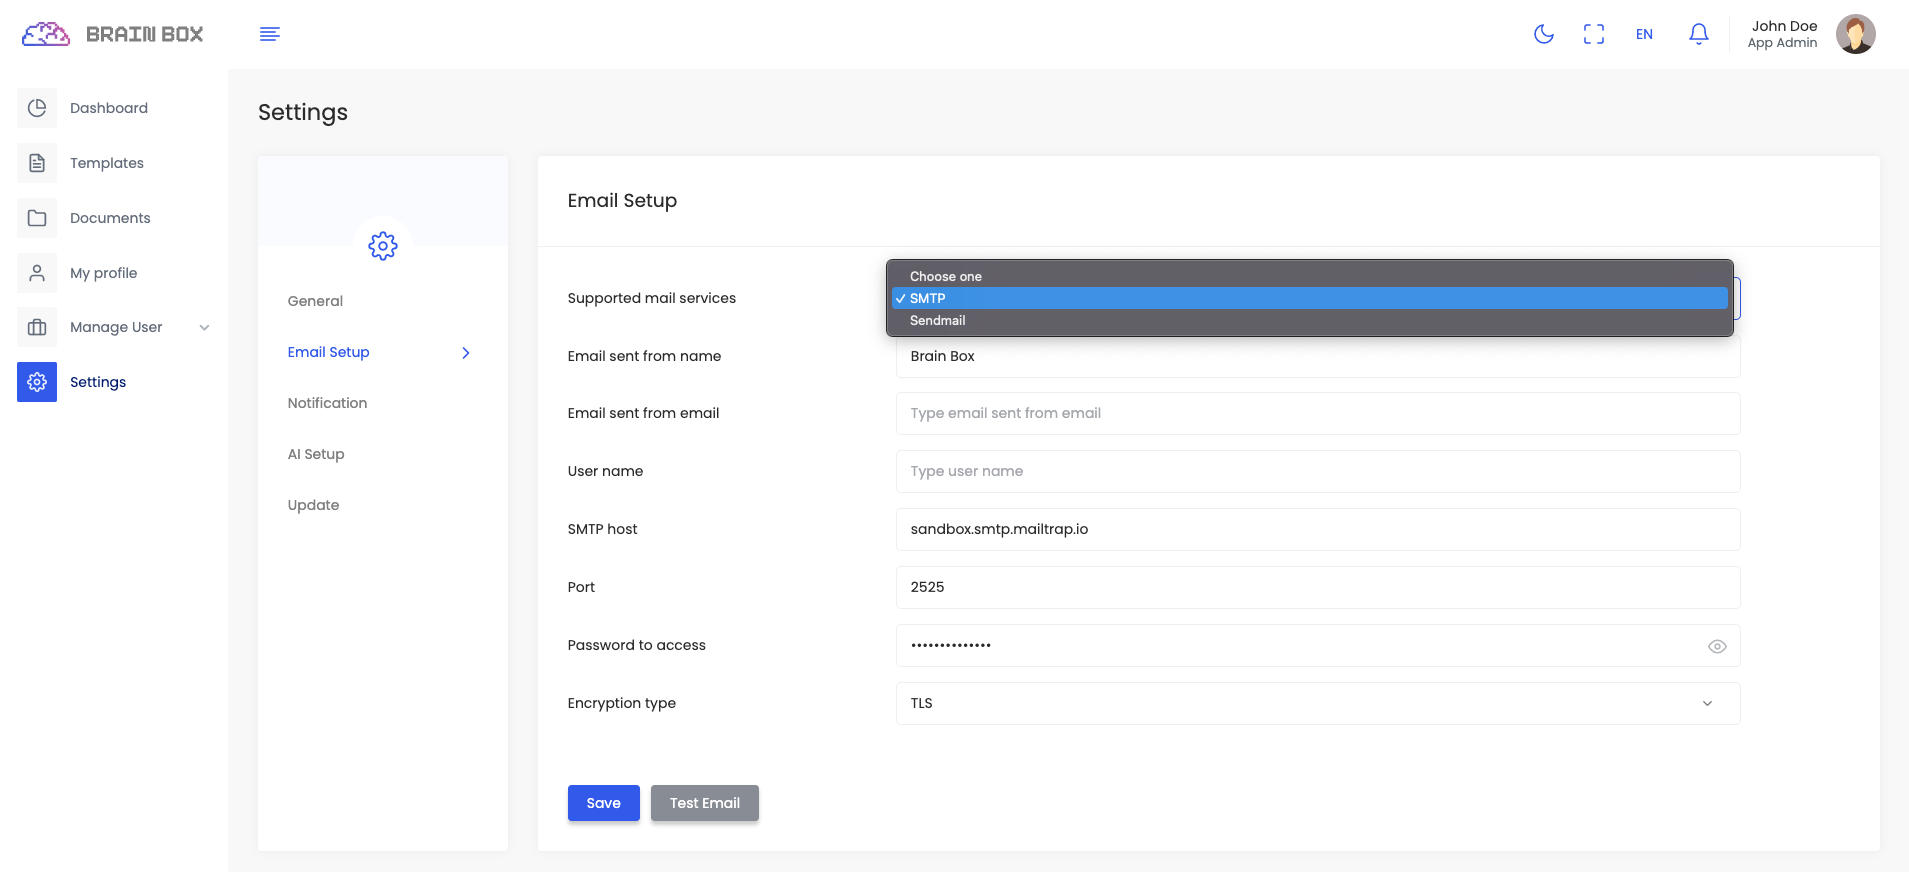Screen dimensions: 1909x872
Task: Collapse sidebar using hamburger menu icon
Action: (x=269, y=34)
